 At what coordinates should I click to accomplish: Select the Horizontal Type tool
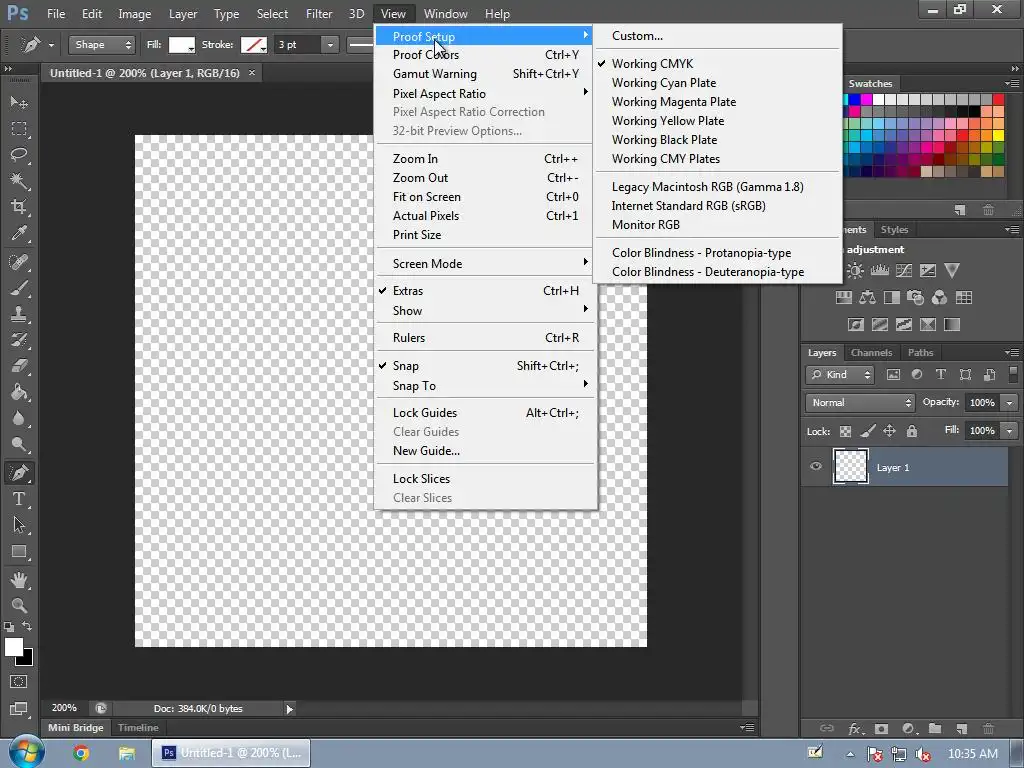(x=19, y=500)
